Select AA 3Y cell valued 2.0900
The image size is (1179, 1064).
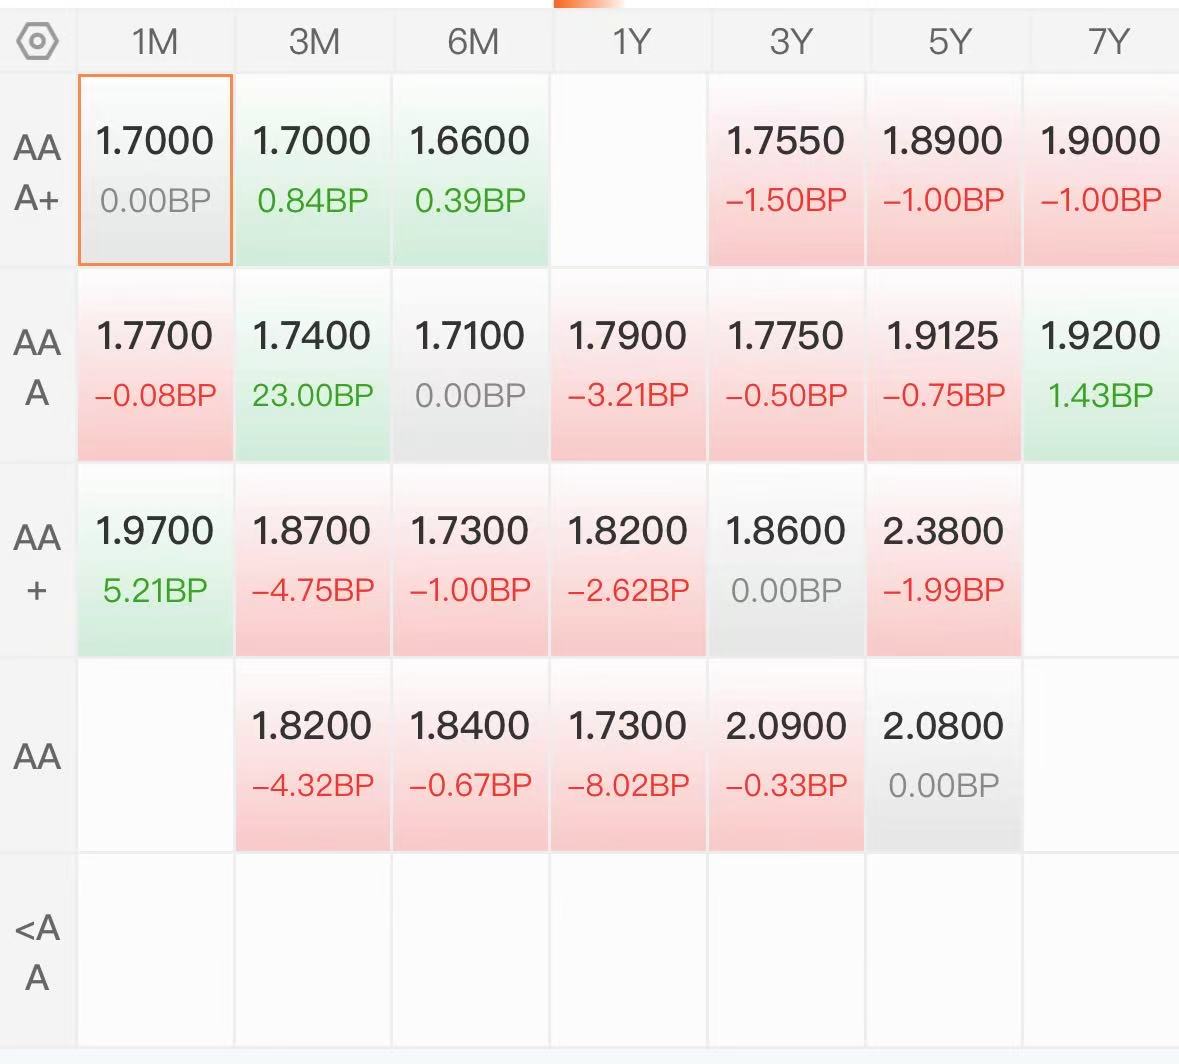[786, 755]
